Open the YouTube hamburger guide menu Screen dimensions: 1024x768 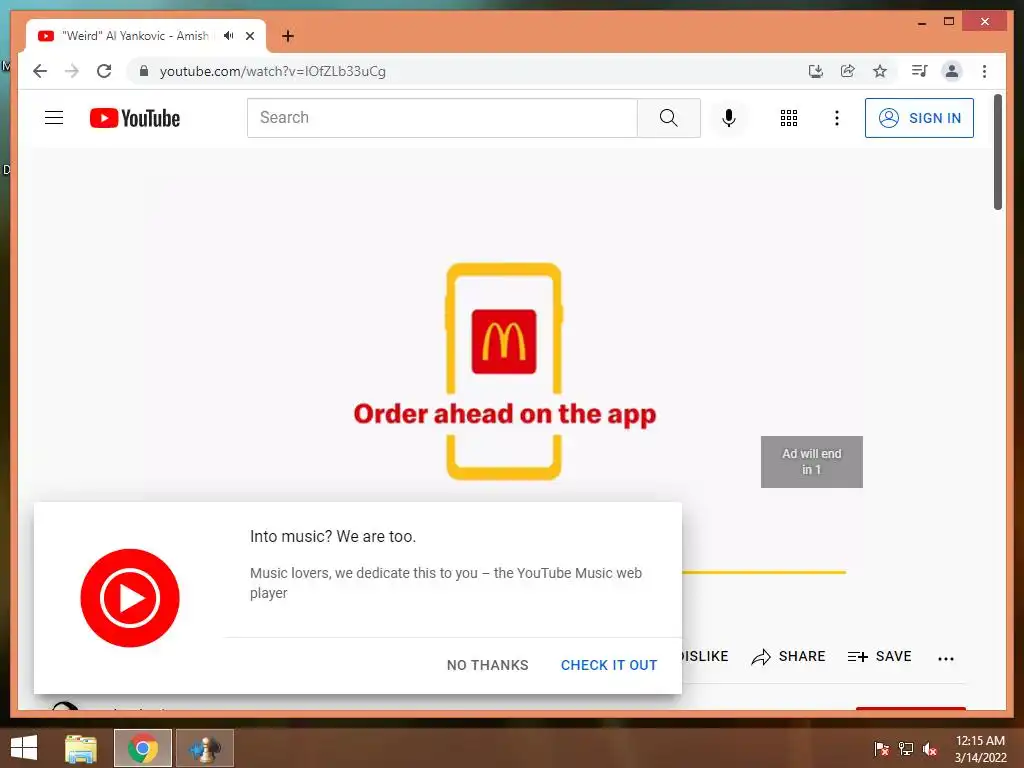tap(54, 118)
